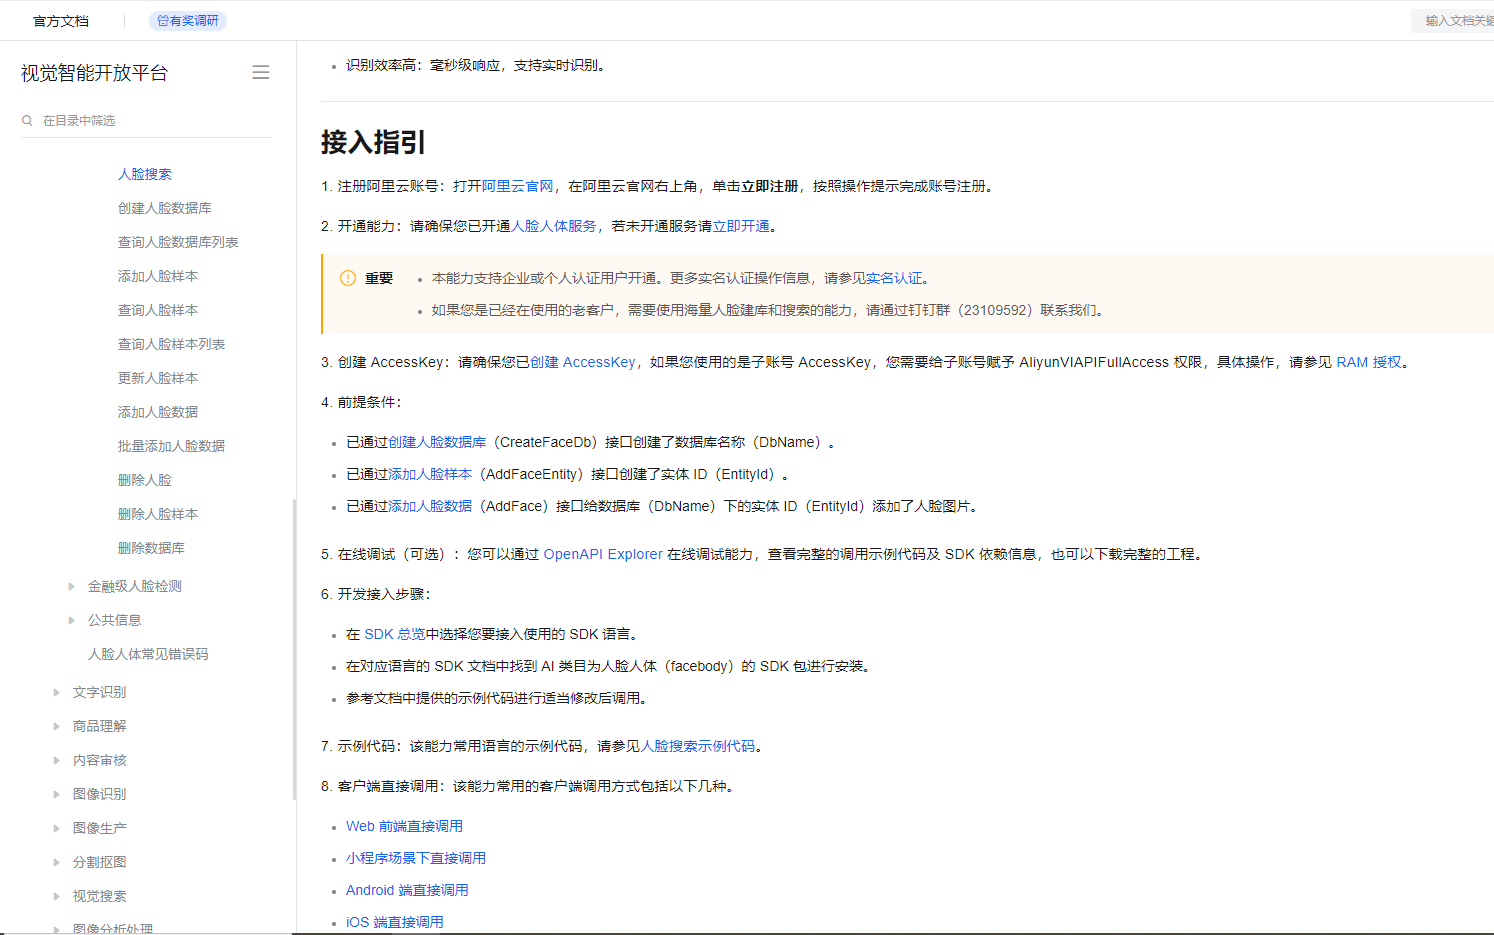Click the 有奖调研 survey badge

(187, 20)
